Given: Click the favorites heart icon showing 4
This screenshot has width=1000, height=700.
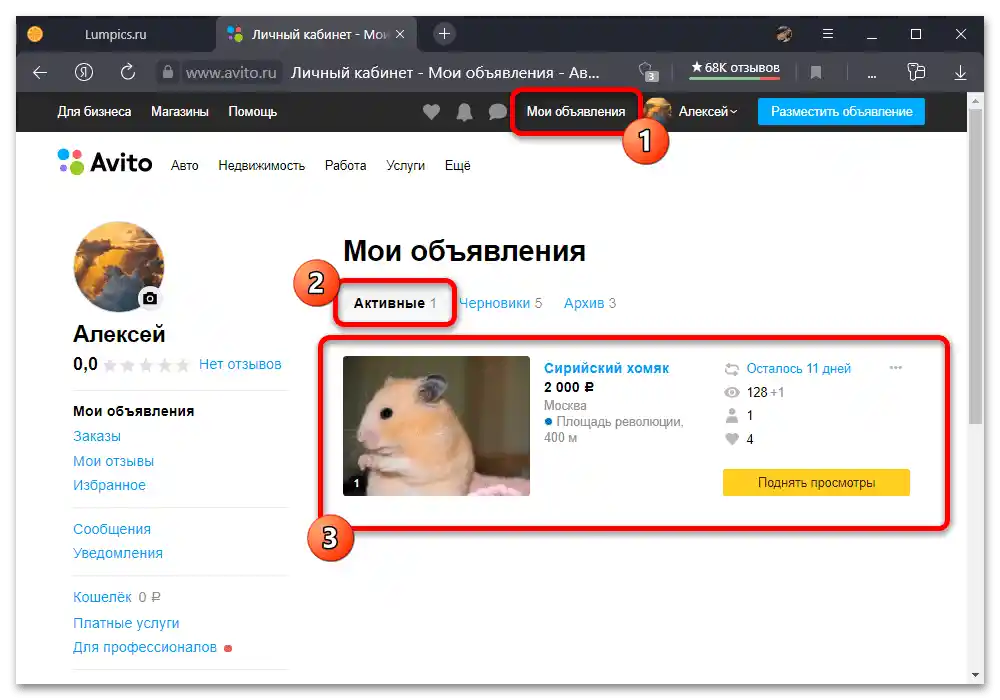Looking at the screenshot, I should pyautogui.click(x=732, y=439).
